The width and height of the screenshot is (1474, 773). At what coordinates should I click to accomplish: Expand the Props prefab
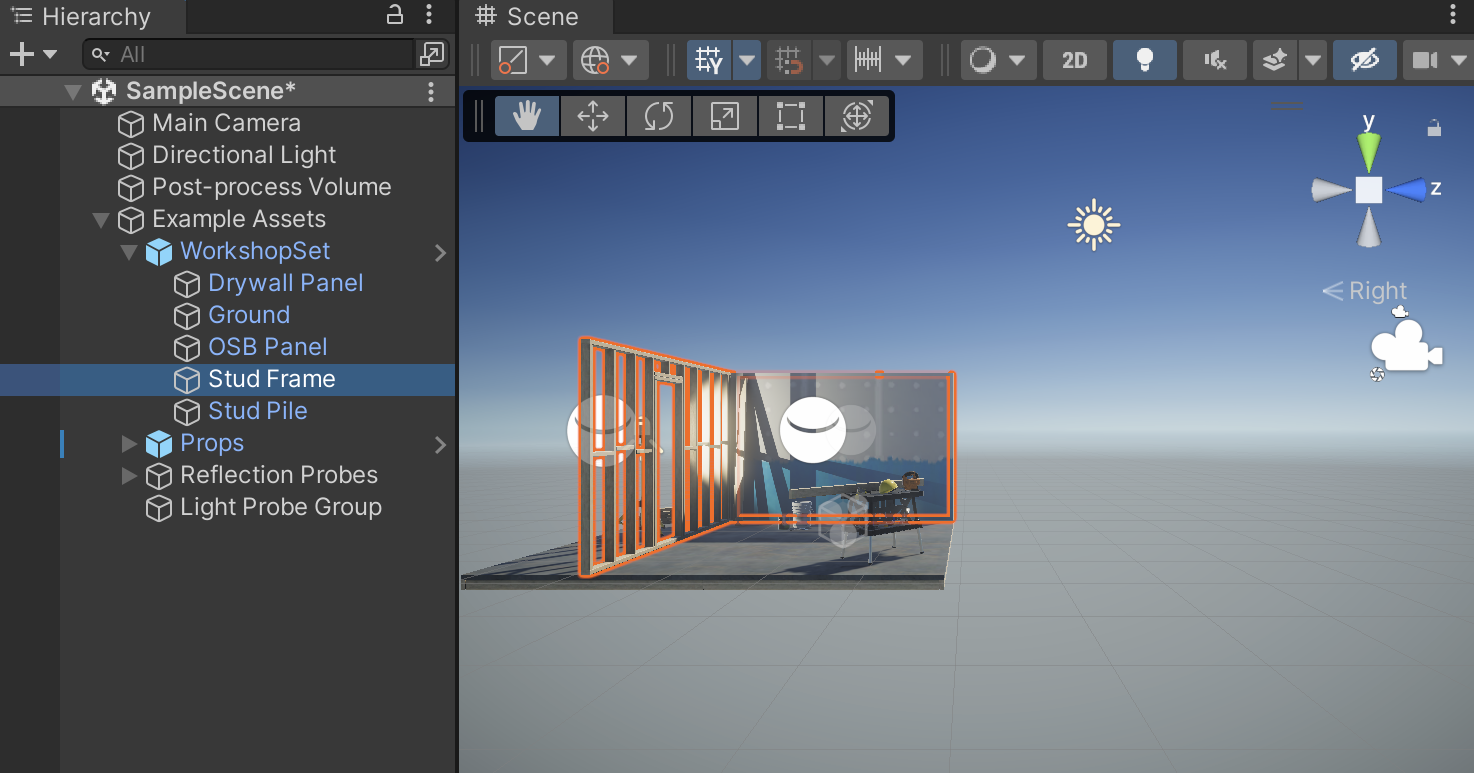128,443
